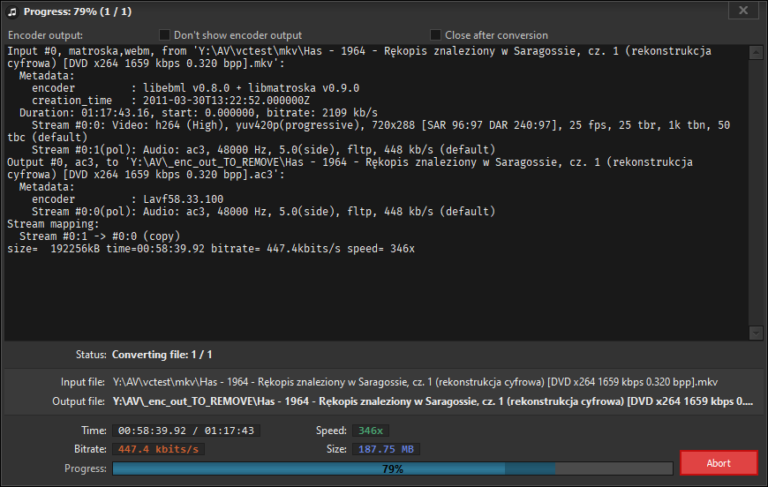Tick the Close after conversion checkbox
The width and height of the screenshot is (768, 487).
[x=435, y=34]
